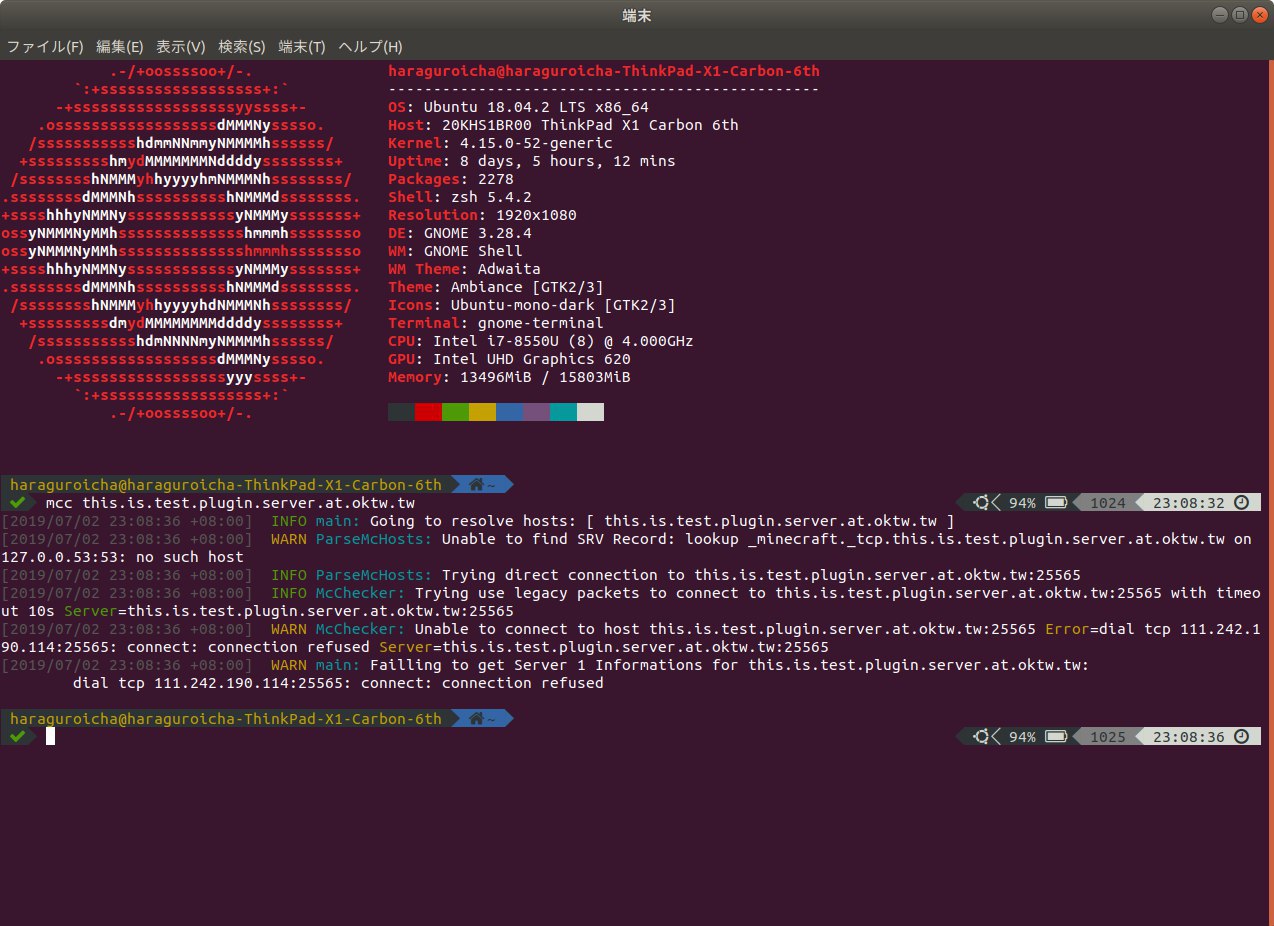
Task: Click the clock icon after 23:08:32
Action: click(x=1241, y=502)
